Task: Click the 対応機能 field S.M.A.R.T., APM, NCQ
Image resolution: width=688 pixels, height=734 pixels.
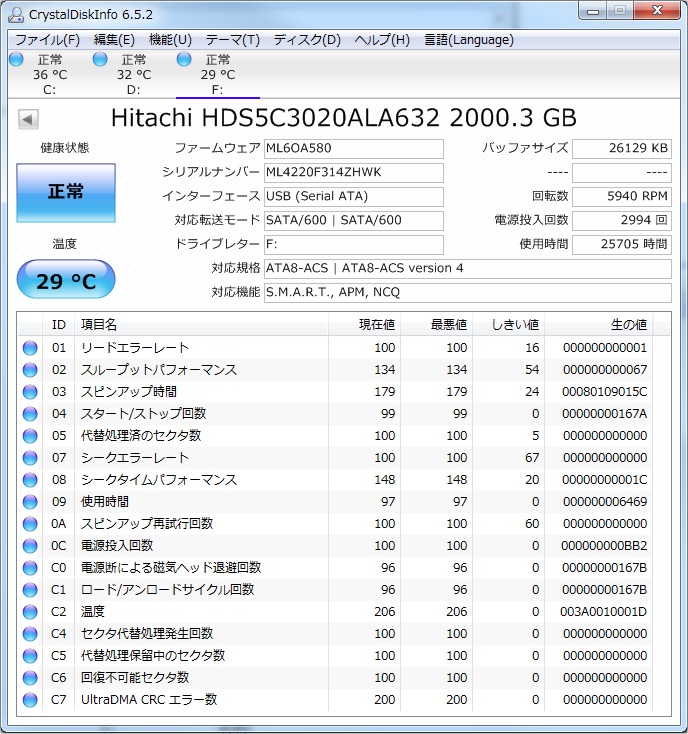Action: 468,293
